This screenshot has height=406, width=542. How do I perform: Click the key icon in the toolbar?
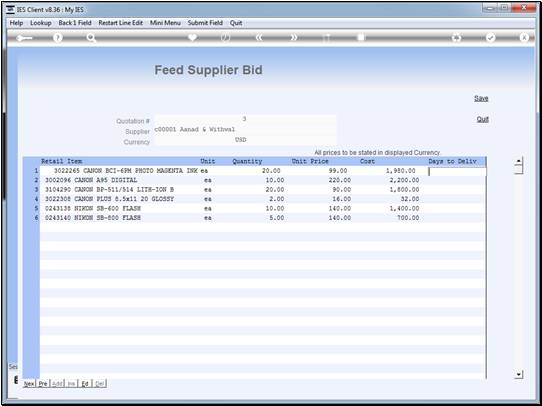[x=24, y=38]
